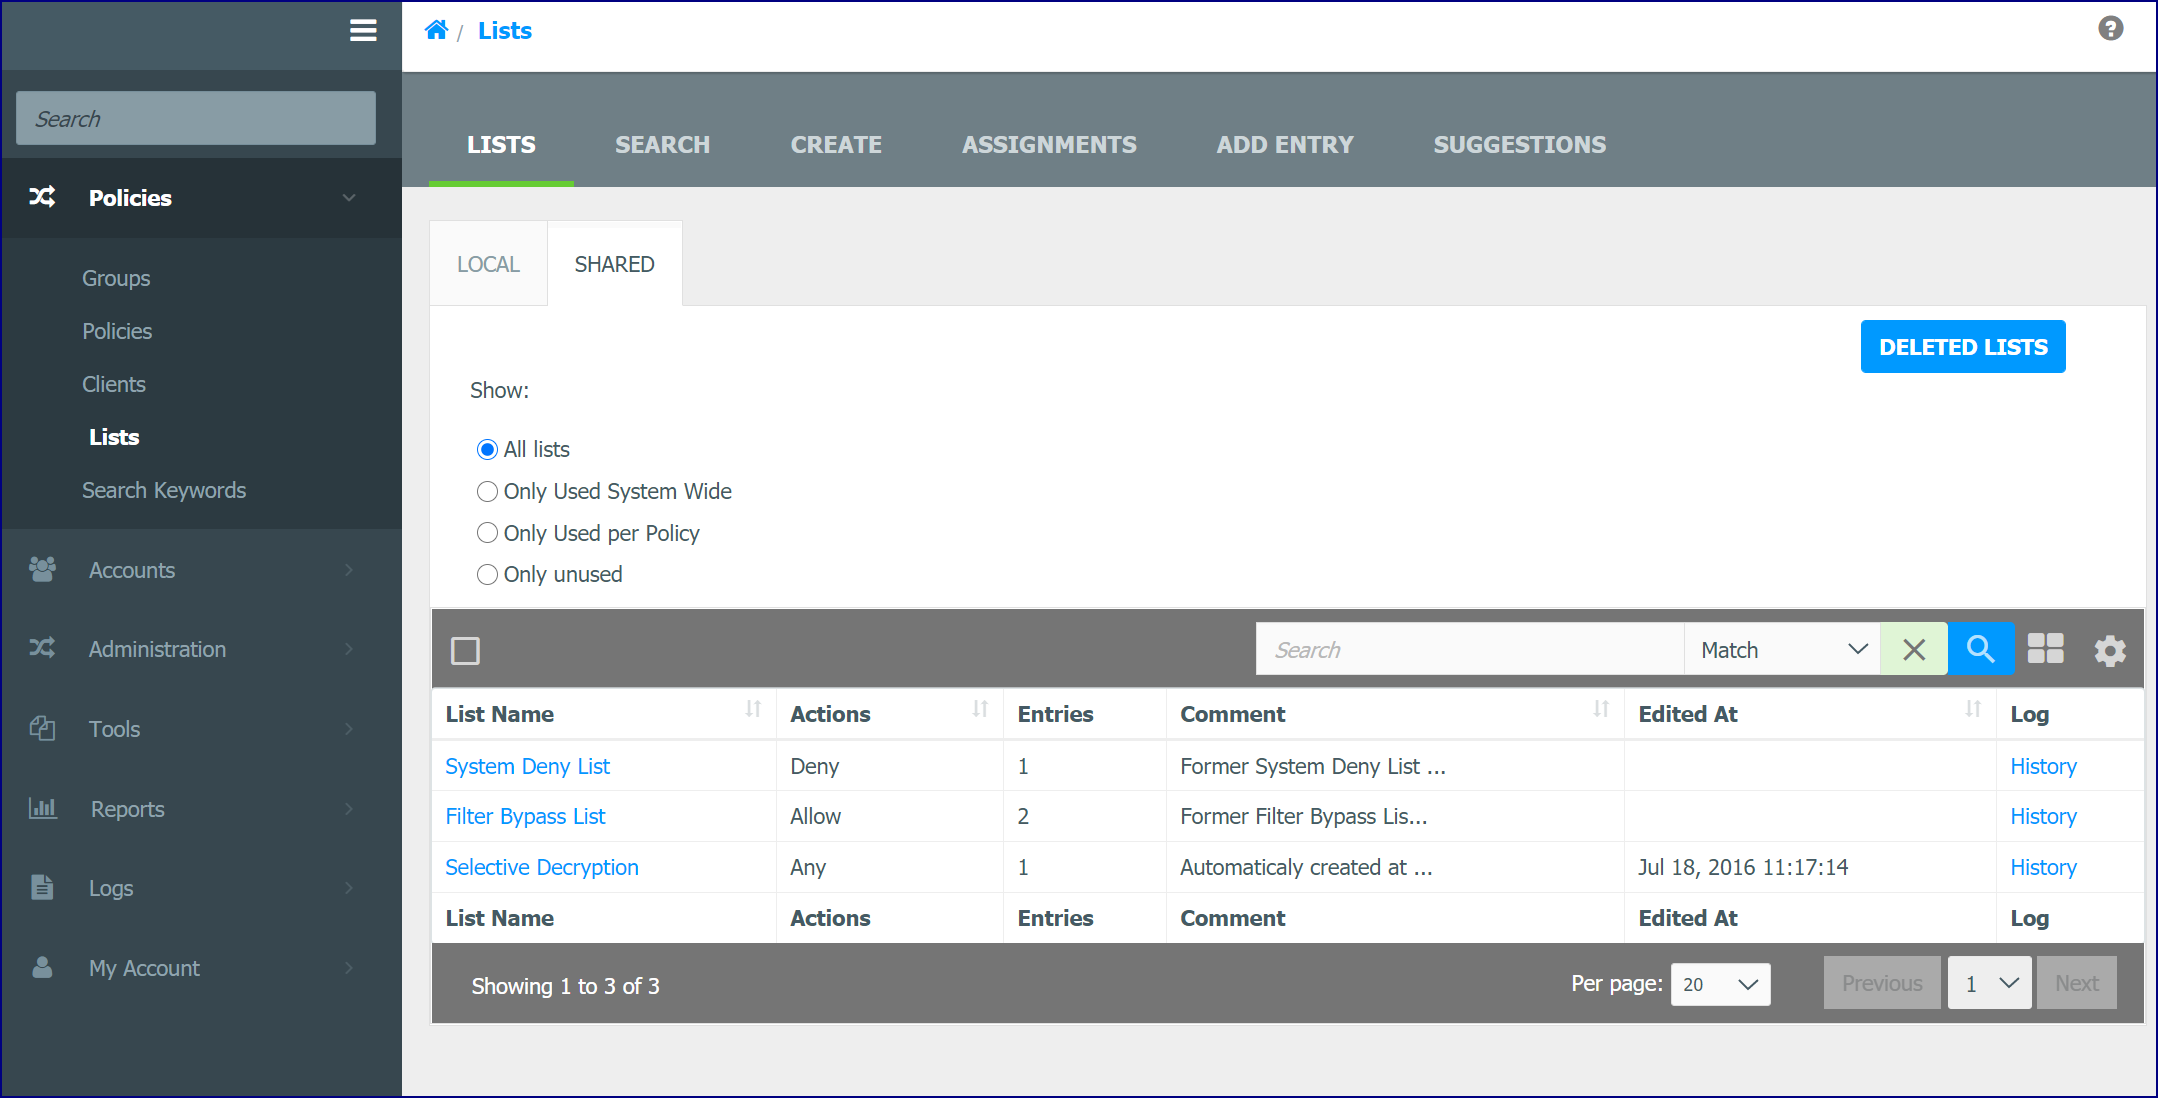2158x1098 pixels.
Task: Open the help question mark icon
Action: [x=2110, y=28]
